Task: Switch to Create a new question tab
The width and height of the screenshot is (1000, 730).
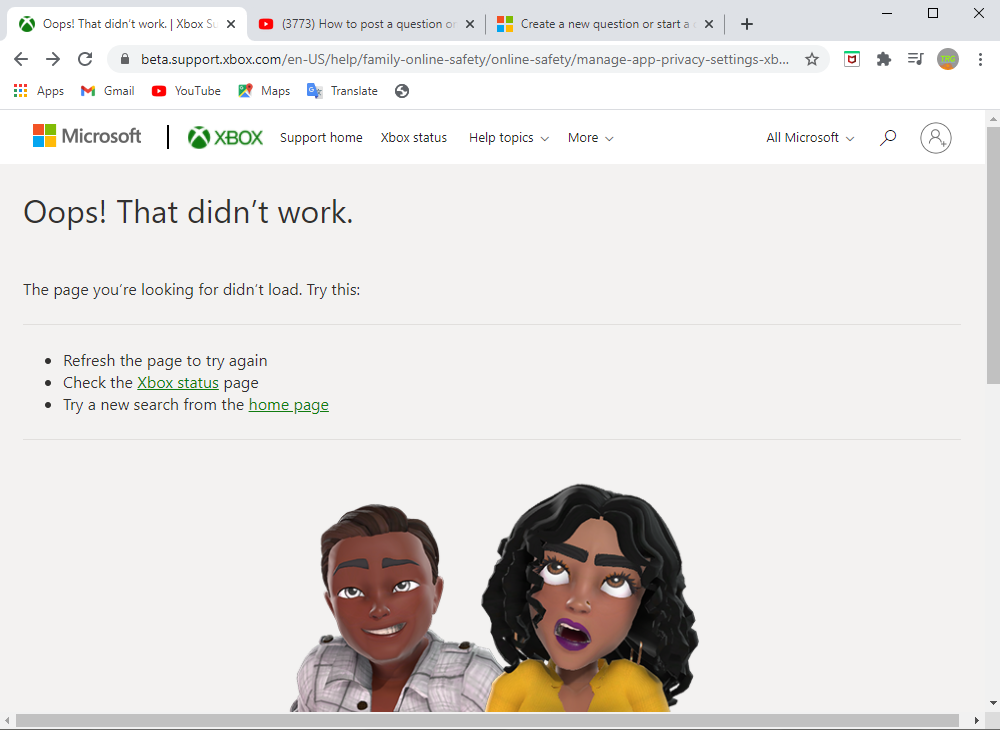Action: point(605,24)
